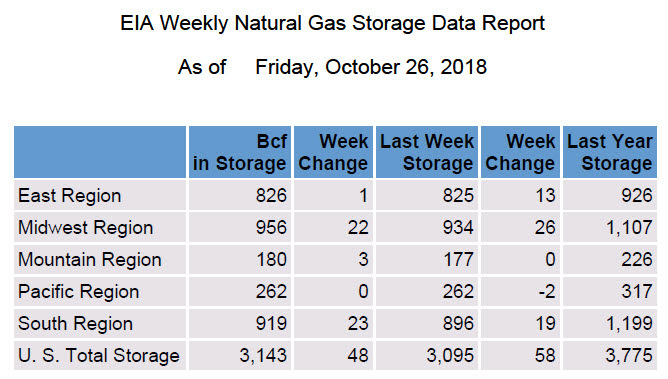Click the -2 Pacific week change cell

point(520,292)
